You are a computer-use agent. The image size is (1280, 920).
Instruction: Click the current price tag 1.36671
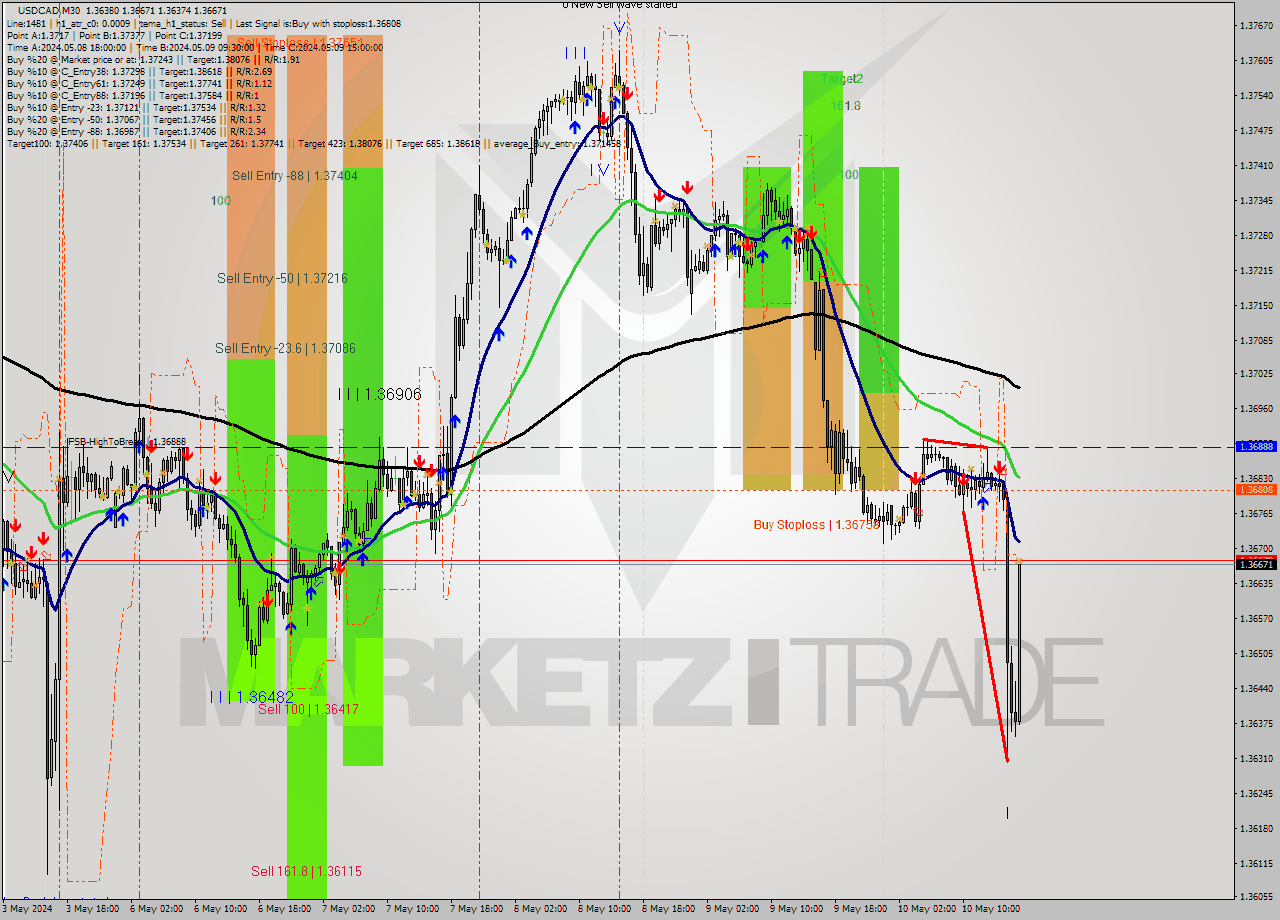point(1256,565)
